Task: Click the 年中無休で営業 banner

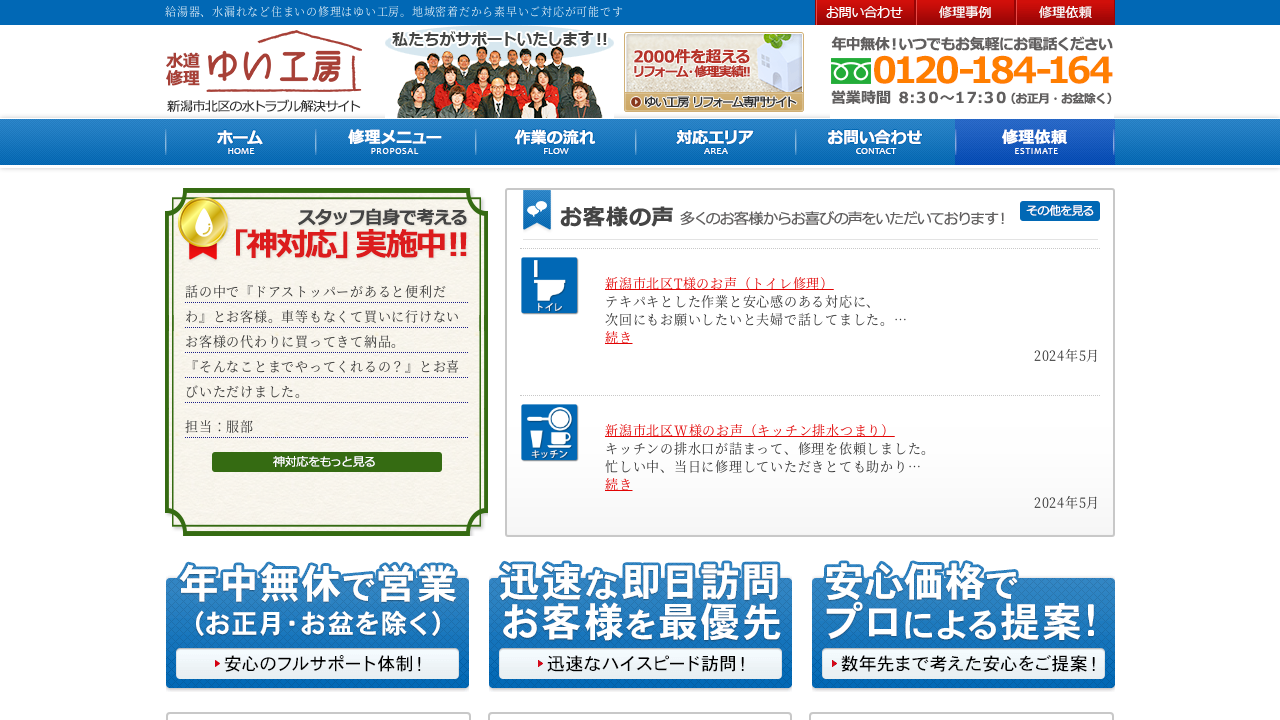Action: (317, 625)
